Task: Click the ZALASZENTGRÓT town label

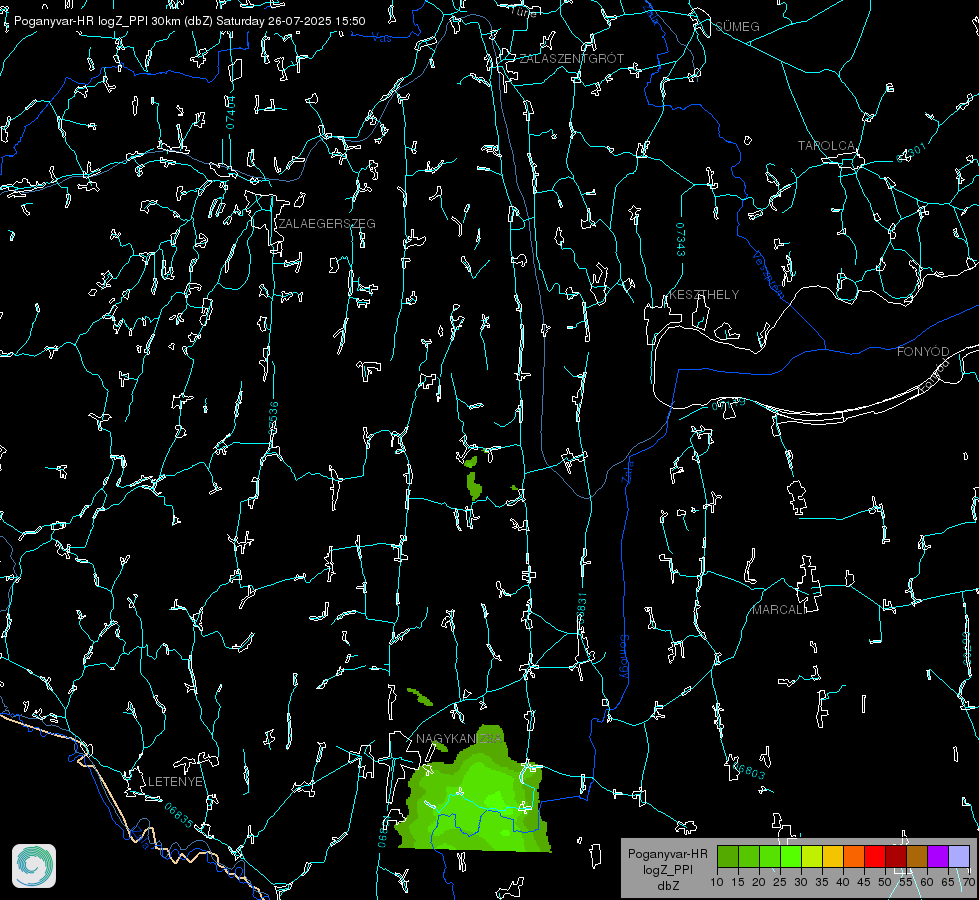Action: (x=571, y=59)
